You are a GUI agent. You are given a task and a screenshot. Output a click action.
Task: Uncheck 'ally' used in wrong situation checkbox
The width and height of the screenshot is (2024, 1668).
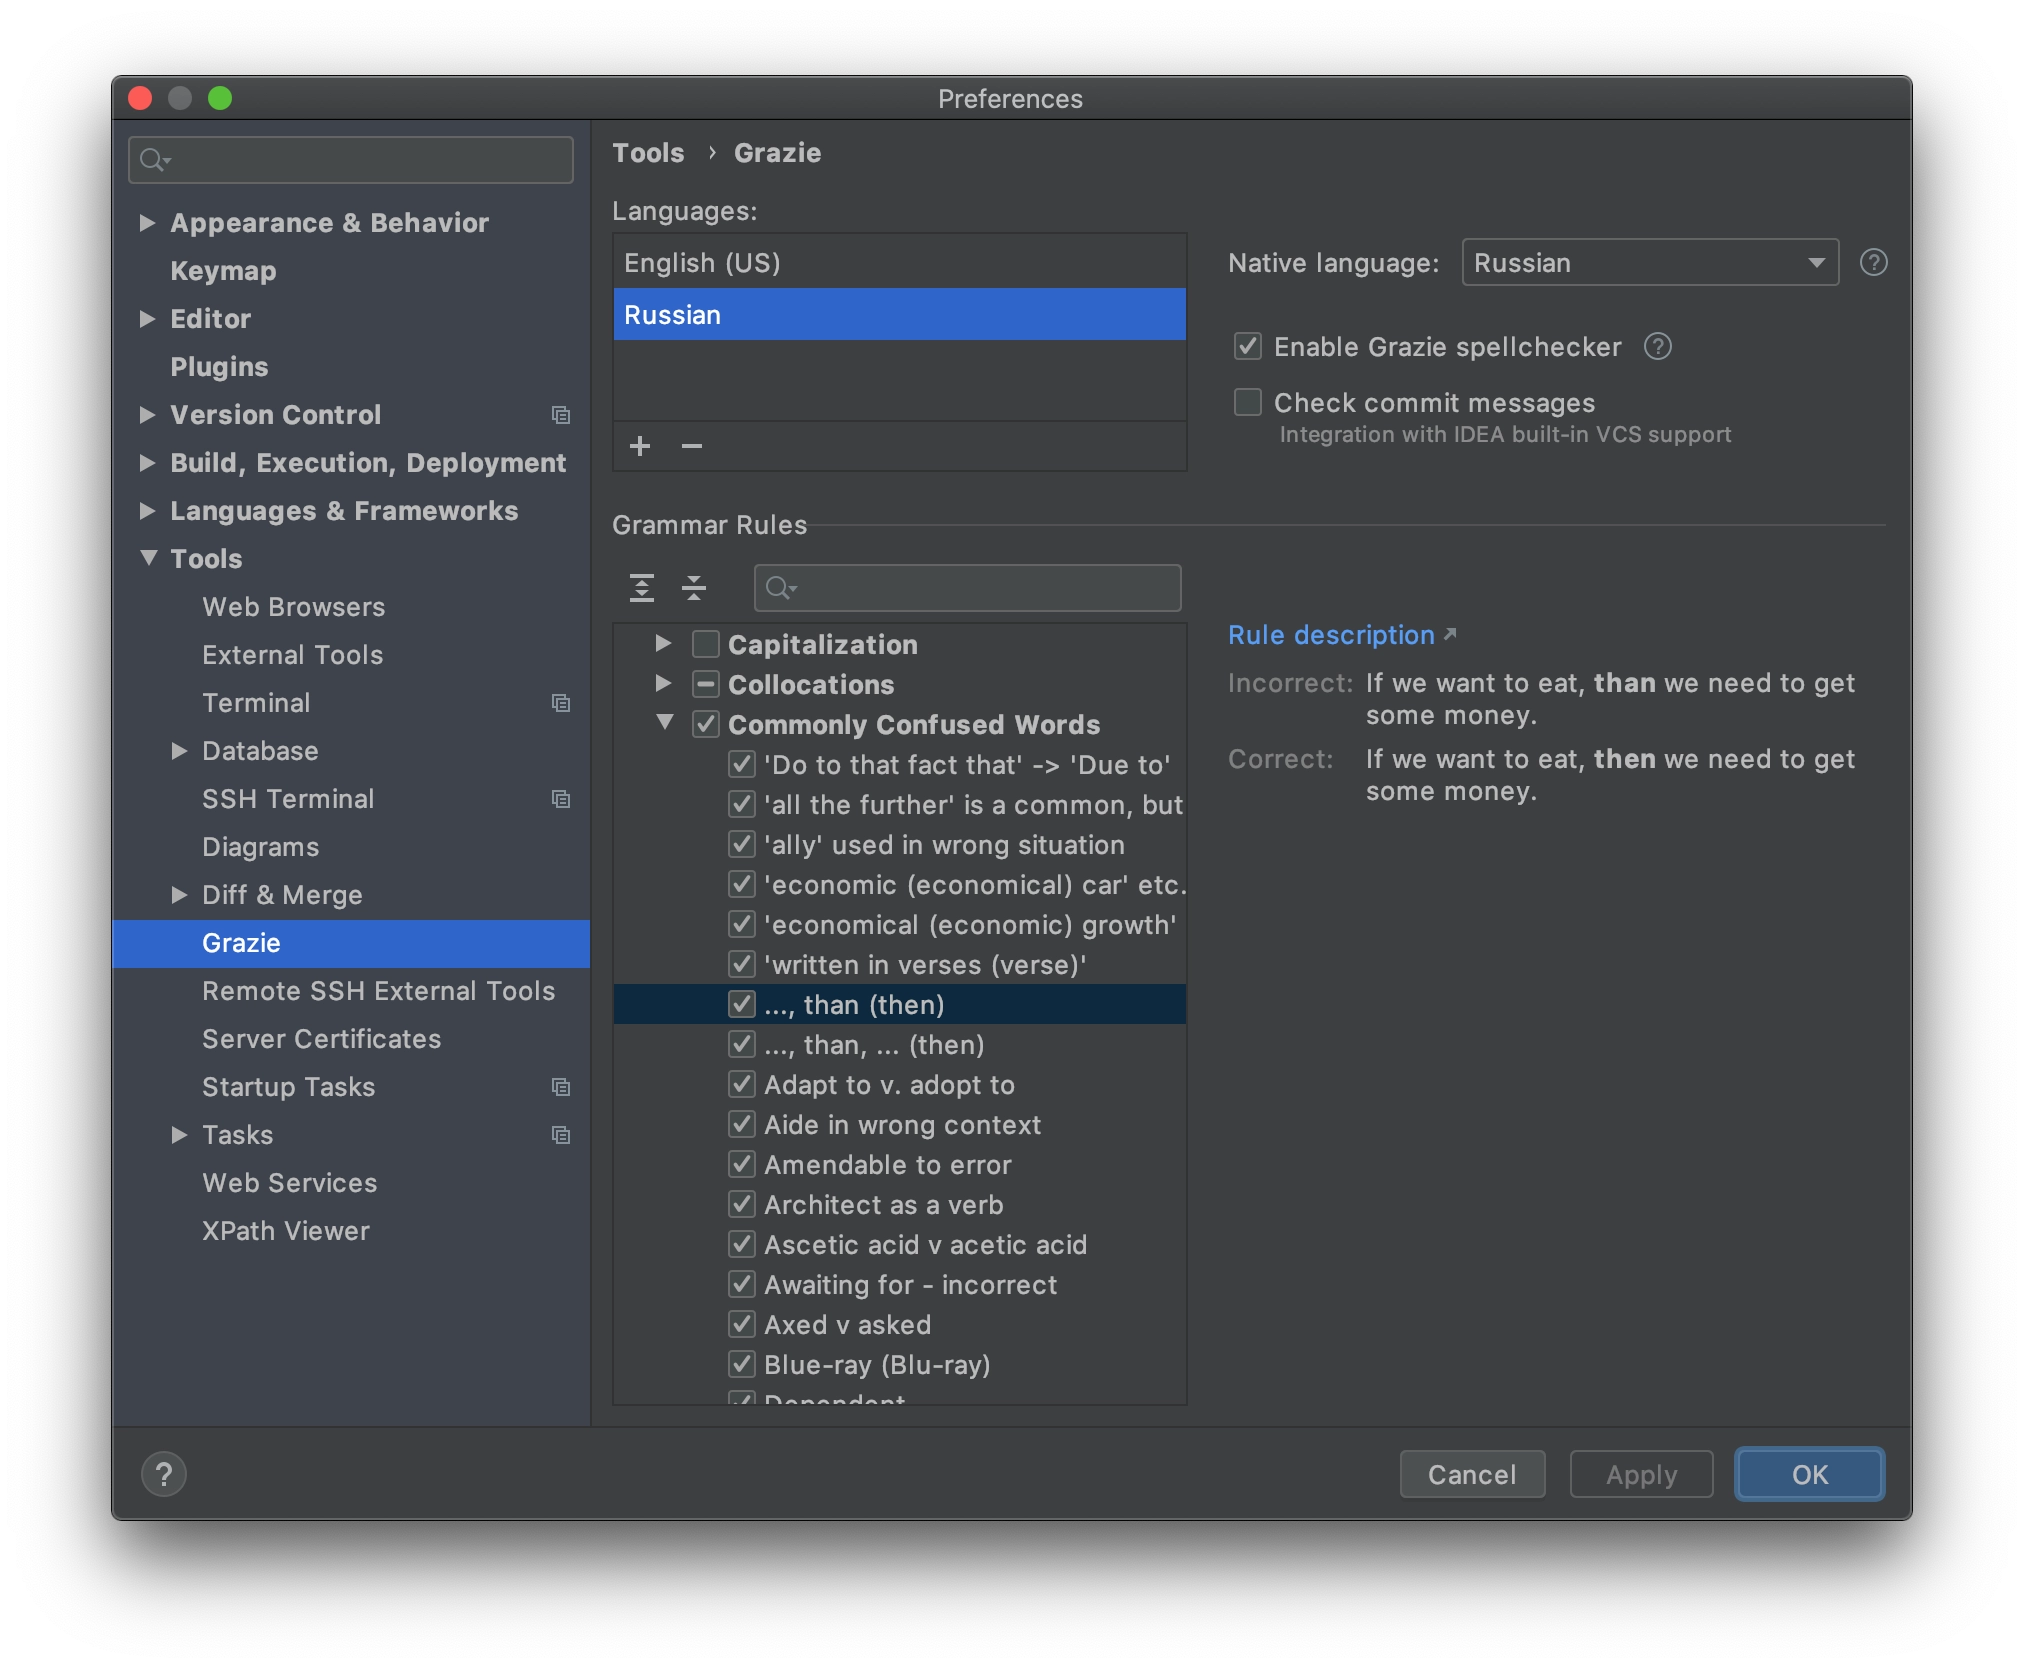pos(741,844)
